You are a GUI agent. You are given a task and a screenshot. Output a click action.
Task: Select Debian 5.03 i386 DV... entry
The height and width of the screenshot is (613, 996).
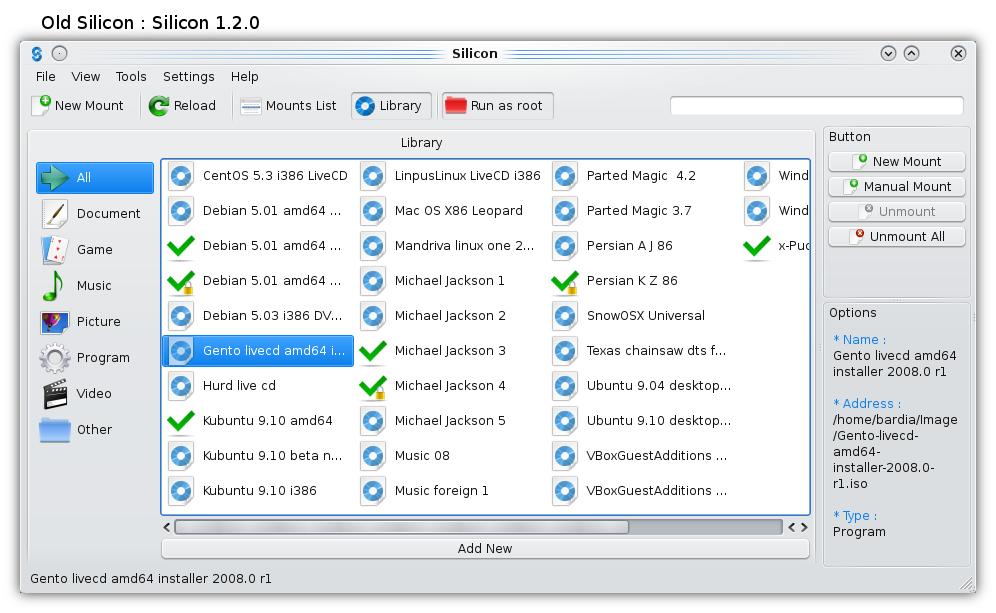point(258,316)
